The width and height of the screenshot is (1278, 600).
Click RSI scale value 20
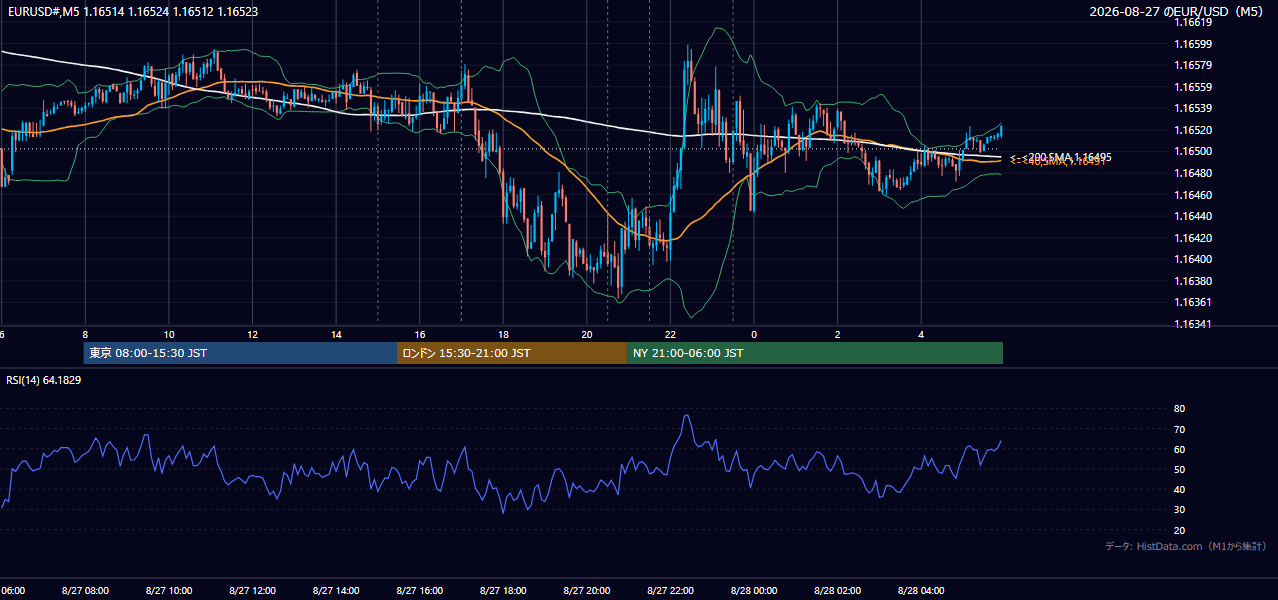point(1179,530)
